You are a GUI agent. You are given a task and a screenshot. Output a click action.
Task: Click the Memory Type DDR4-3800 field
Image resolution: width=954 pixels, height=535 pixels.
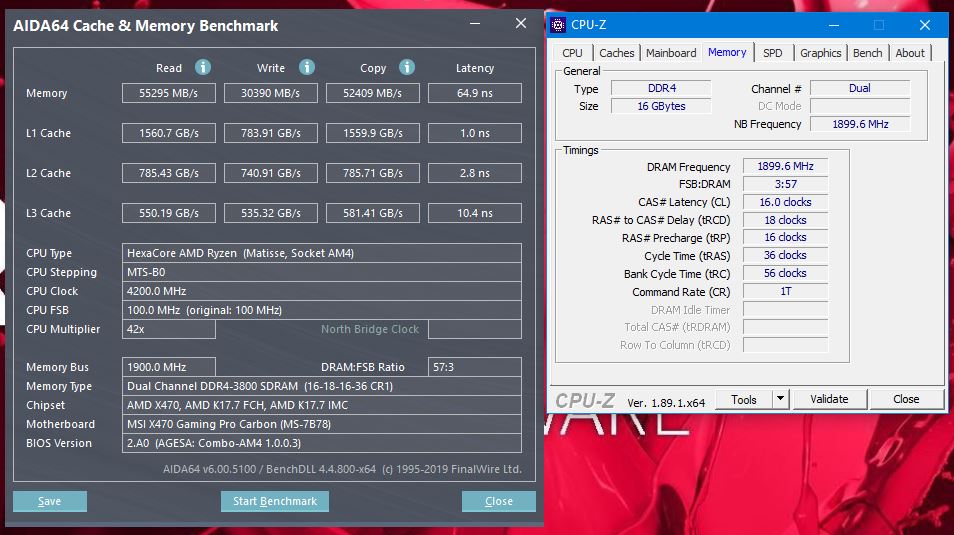pyautogui.click(x=322, y=386)
